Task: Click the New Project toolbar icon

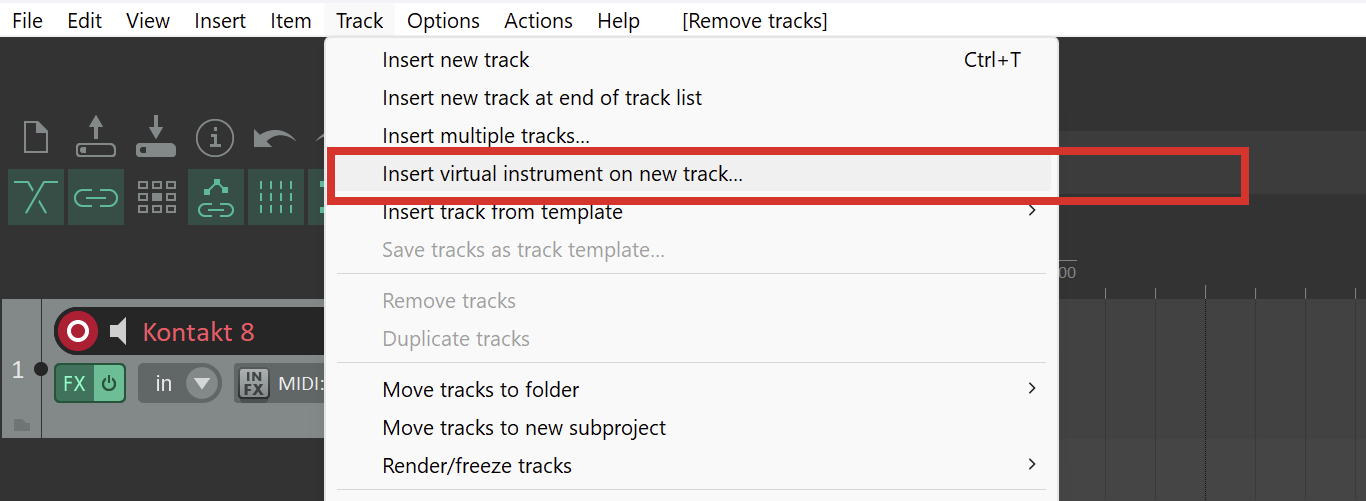Action: [x=36, y=137]
